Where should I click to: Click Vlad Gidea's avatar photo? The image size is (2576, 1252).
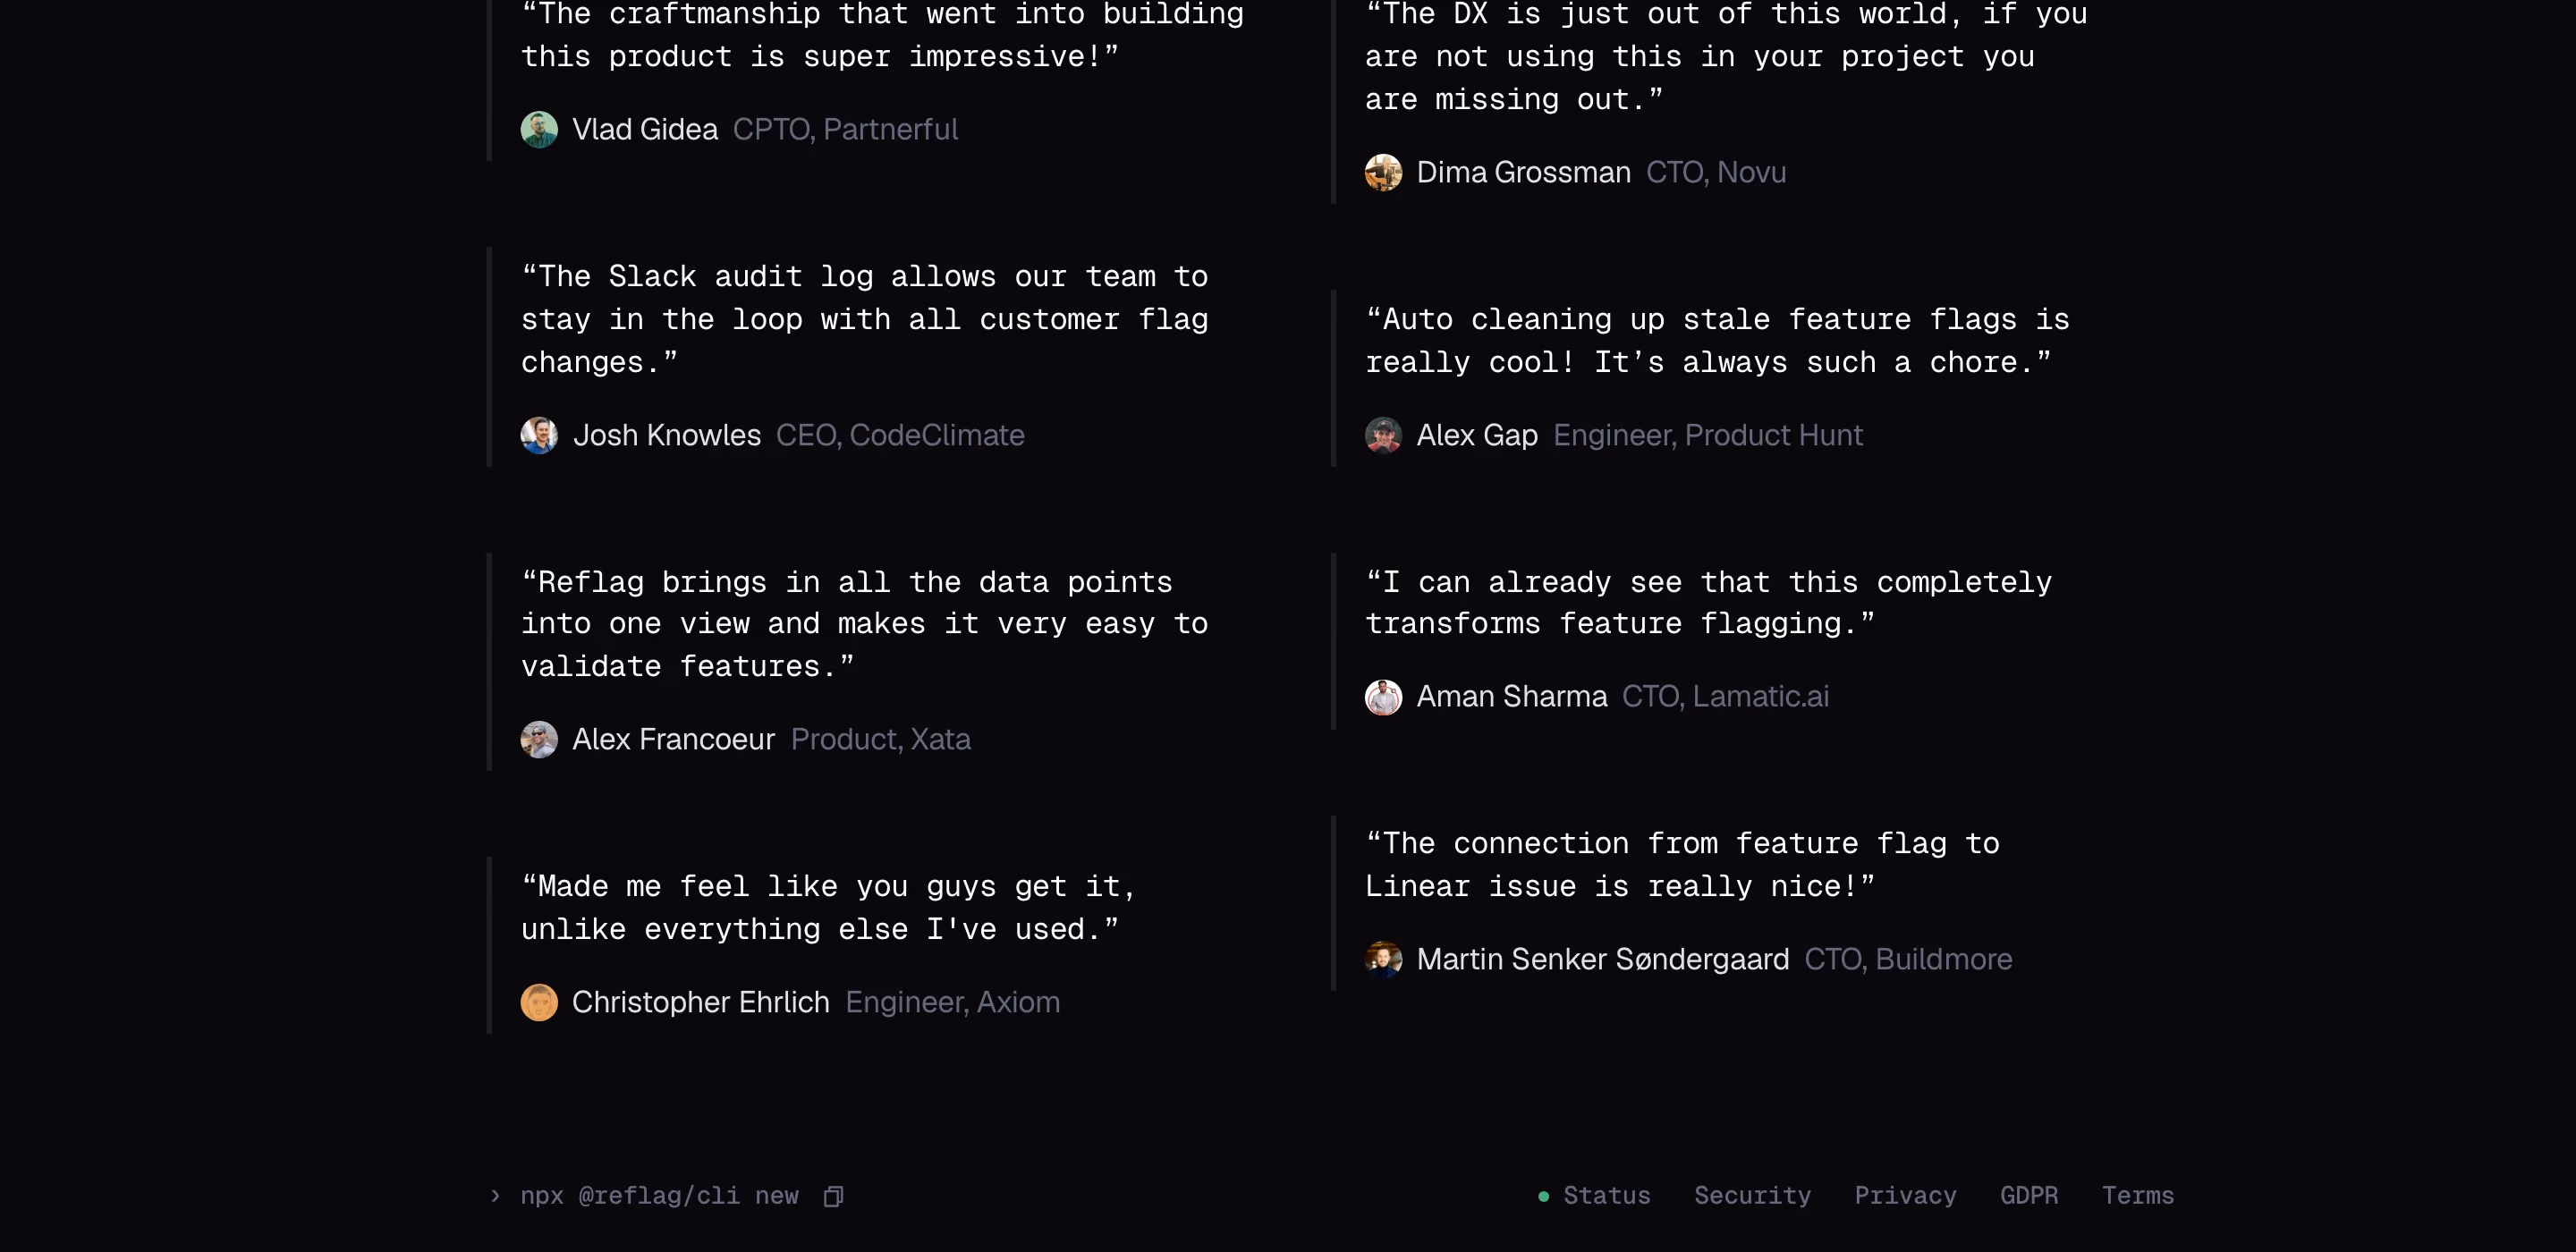click(539, 130)
